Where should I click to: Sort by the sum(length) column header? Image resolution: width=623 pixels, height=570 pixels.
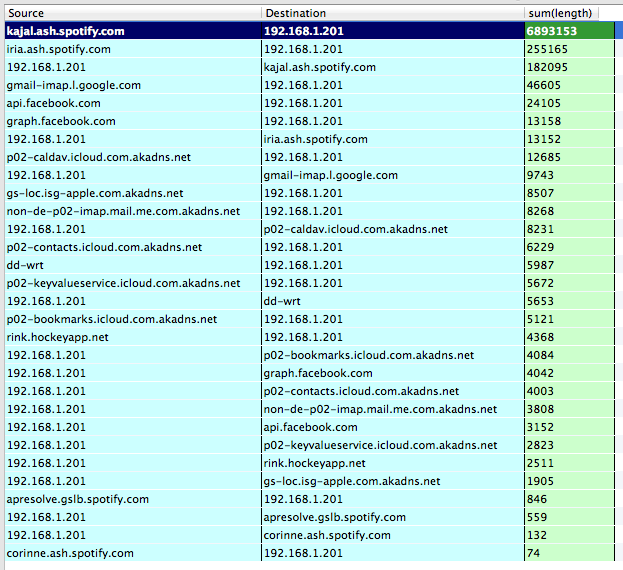561,13
